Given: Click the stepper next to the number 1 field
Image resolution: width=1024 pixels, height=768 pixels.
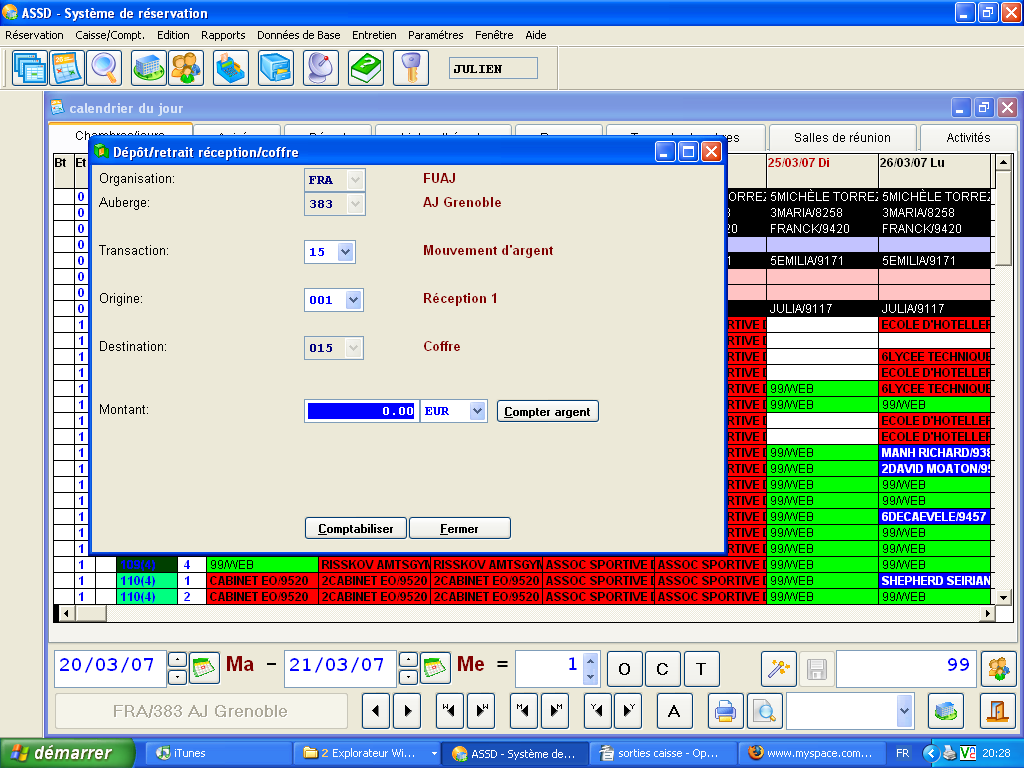Looking at the screenshot, I should click(590, 669).
